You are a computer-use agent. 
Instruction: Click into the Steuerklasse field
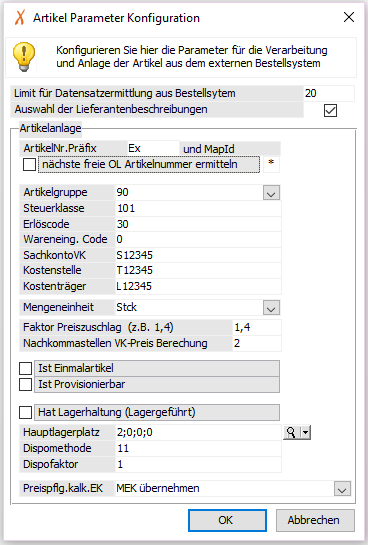(x=198, y=208)
